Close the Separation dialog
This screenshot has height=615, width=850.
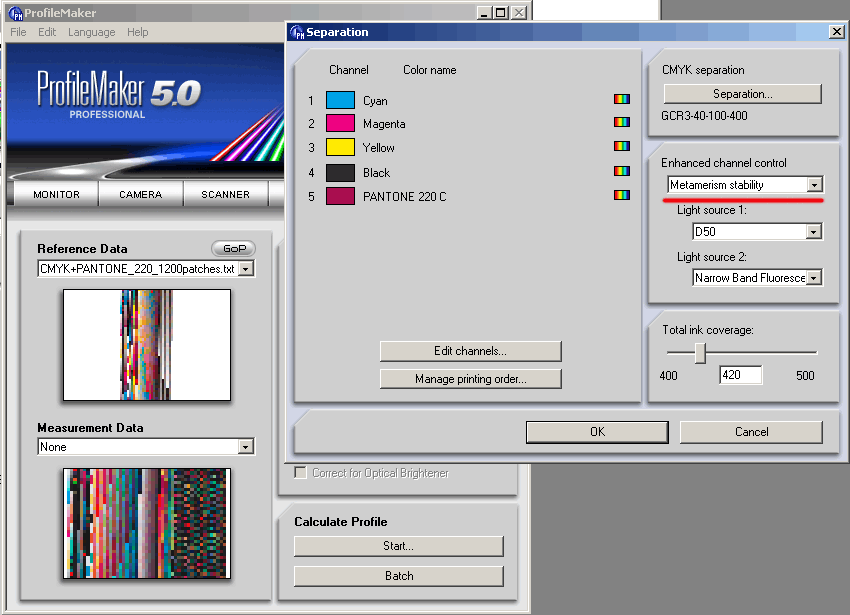pyautogui.click(x=836, y=32)
